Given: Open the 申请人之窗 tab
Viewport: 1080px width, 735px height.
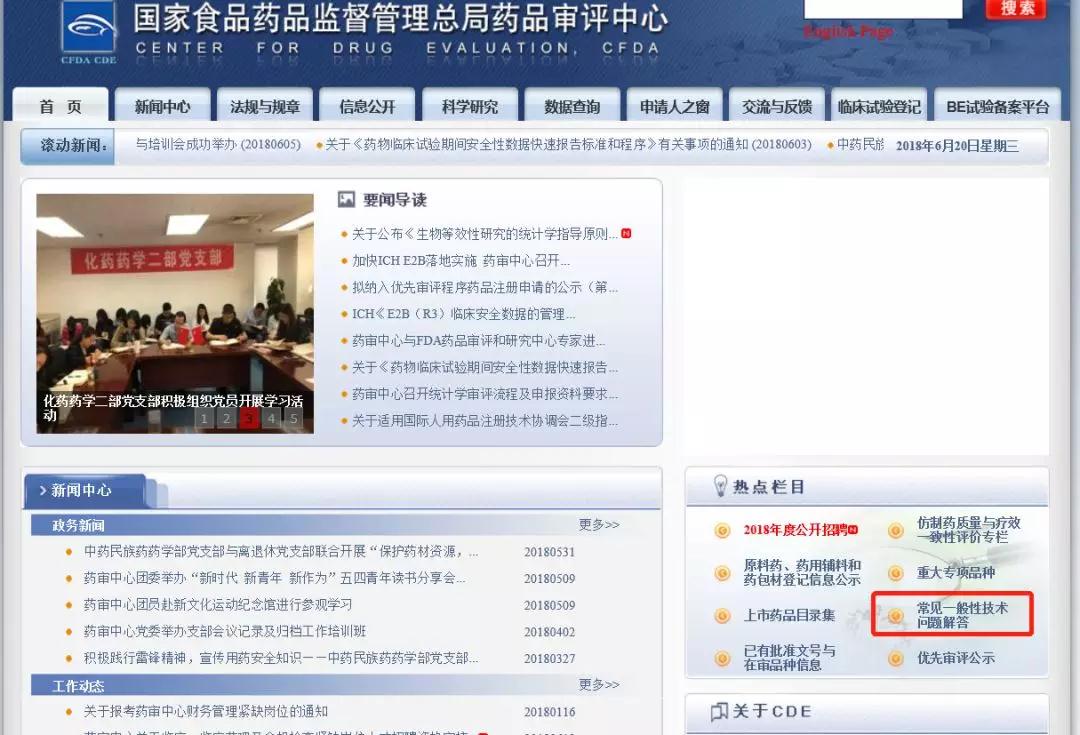Looking at the screenshot, I should click(674, 106).
